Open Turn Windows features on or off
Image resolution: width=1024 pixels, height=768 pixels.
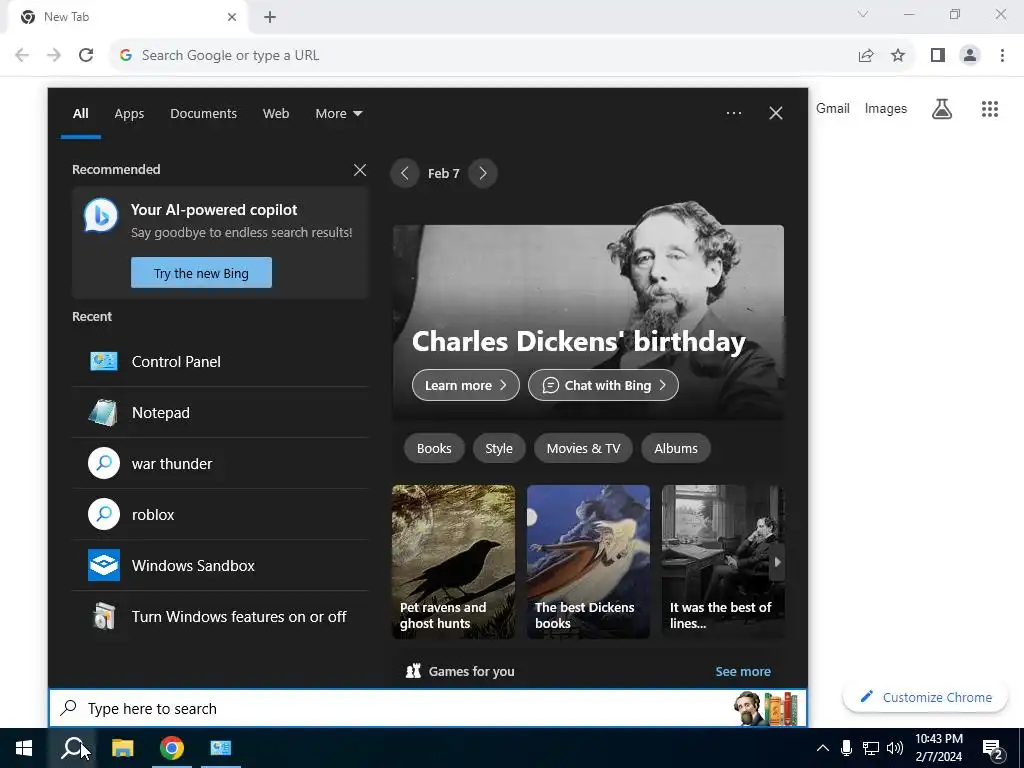point(221,616)
